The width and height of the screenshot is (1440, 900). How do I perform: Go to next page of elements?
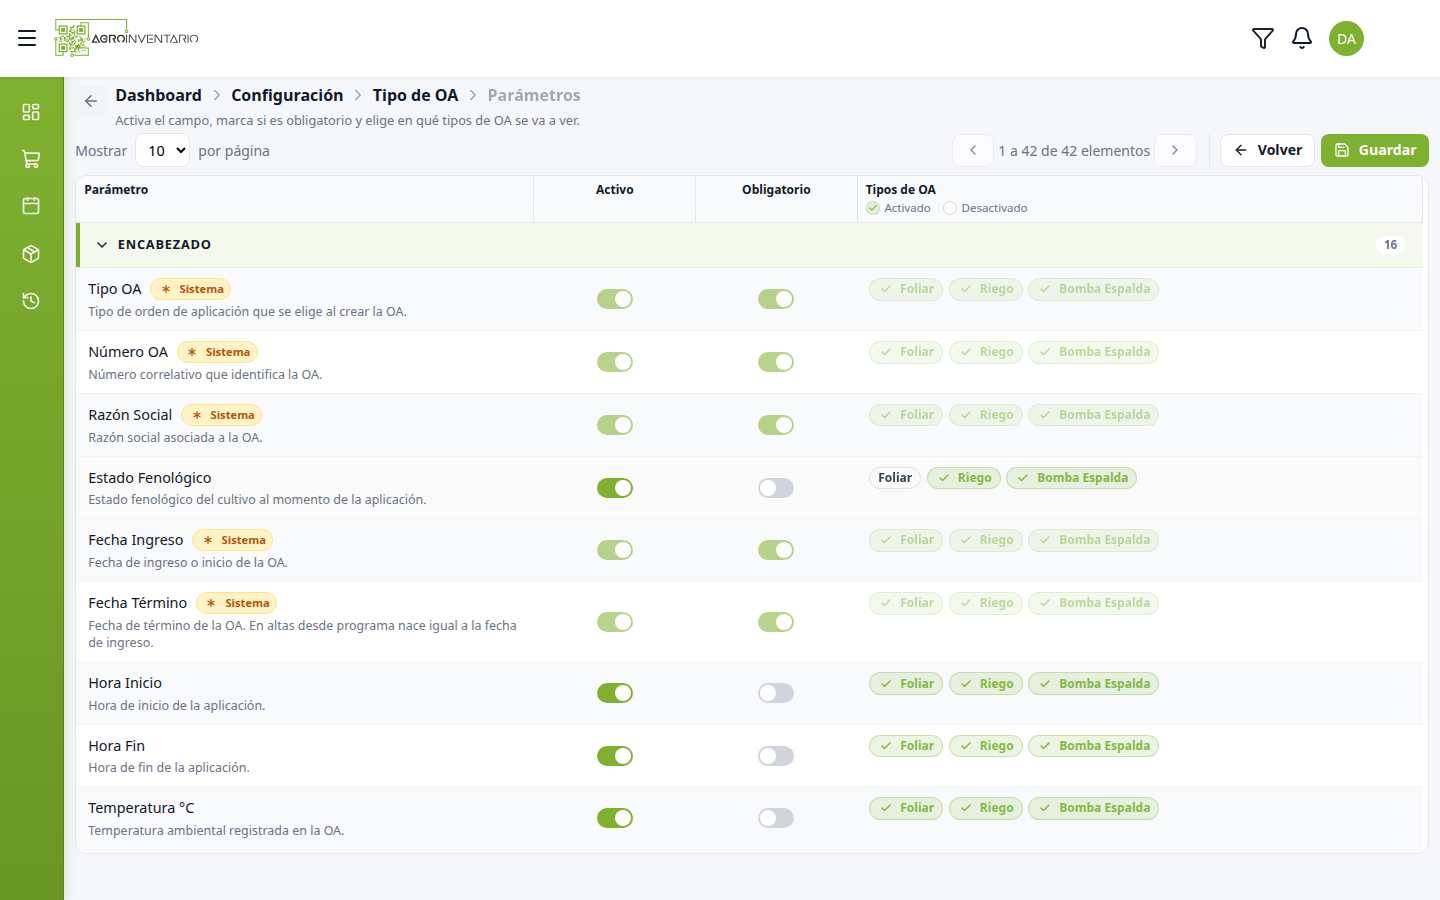1175,150
